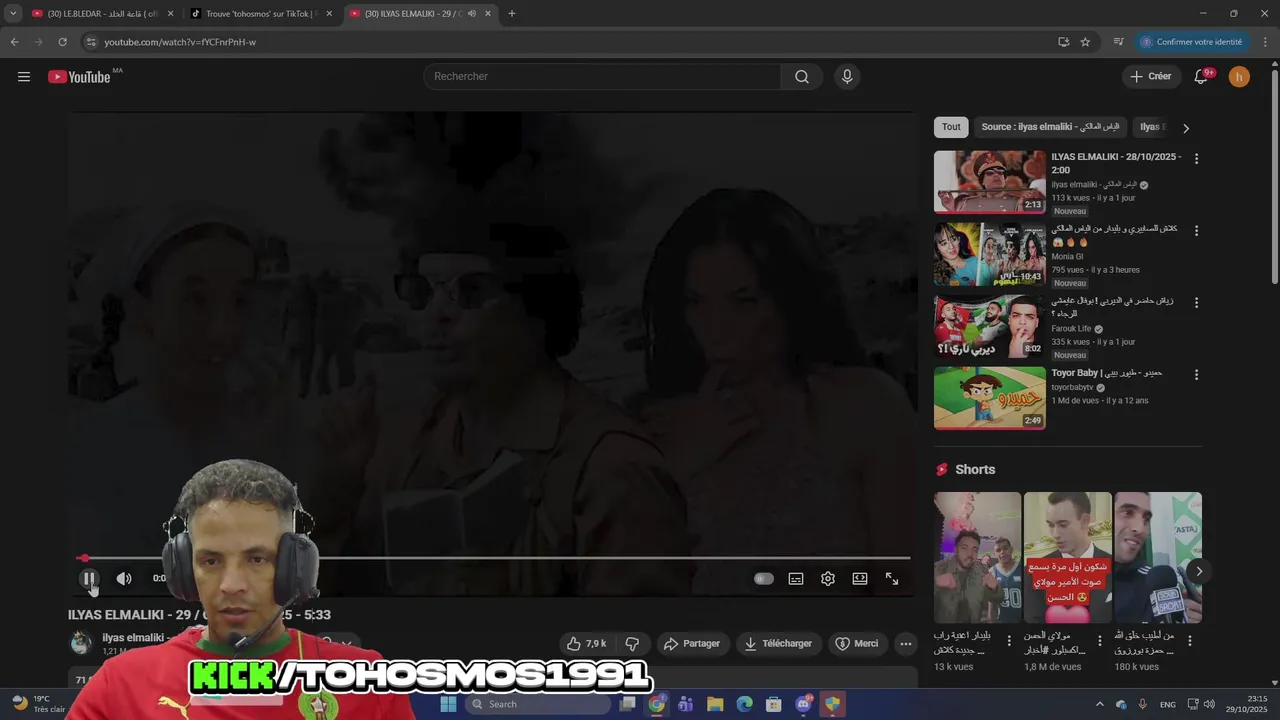Image resolution: width=1280 pixels, height=720 pixels.
Task: Like the video with 7,9 k likes
Action: click(587, 644)
